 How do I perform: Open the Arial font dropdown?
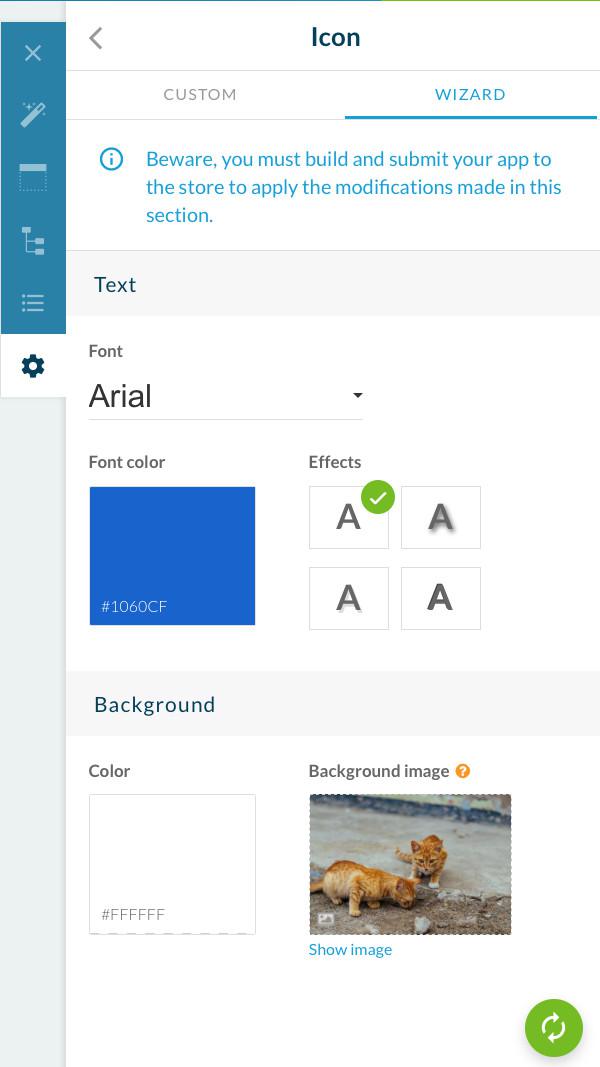pyautogui.click(x=225, y=396)
